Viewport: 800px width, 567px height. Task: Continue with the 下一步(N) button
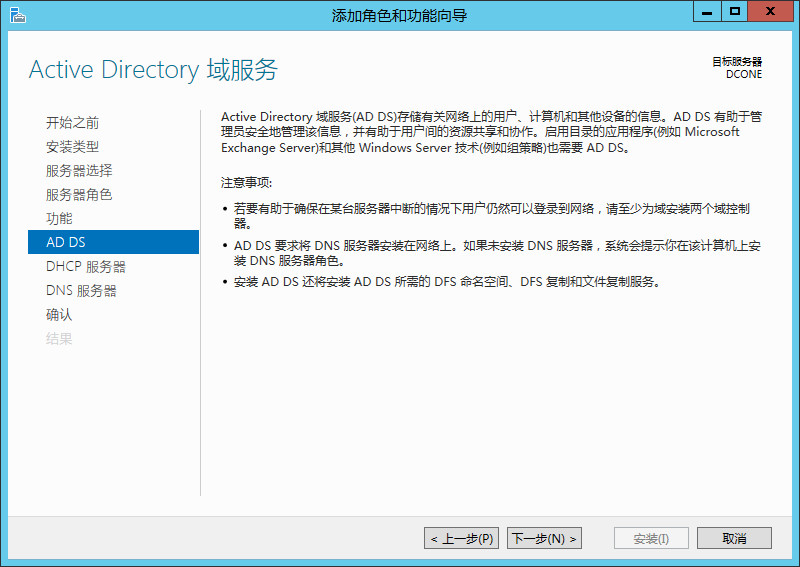tap(544, 538)
